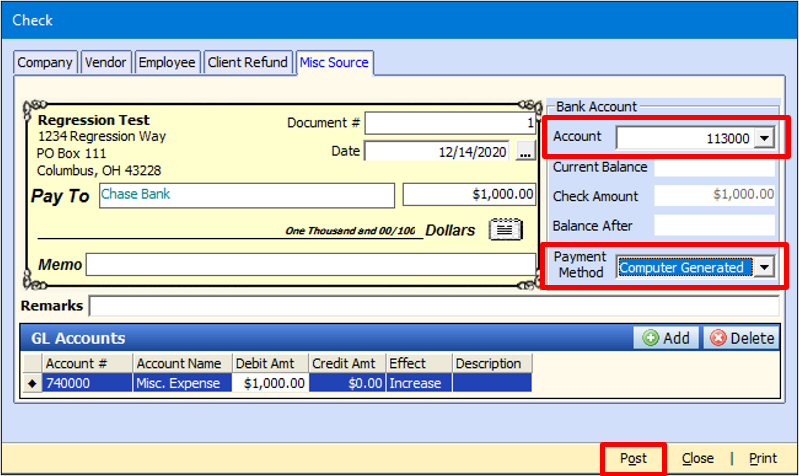Click the Description column header
The height and width of the screenshot is (476, 799).
click(x=492, y=363)
